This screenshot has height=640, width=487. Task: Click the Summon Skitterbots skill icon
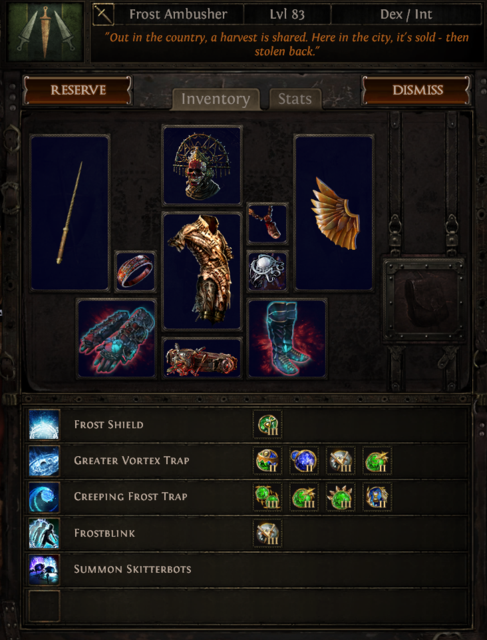(44, 569)
